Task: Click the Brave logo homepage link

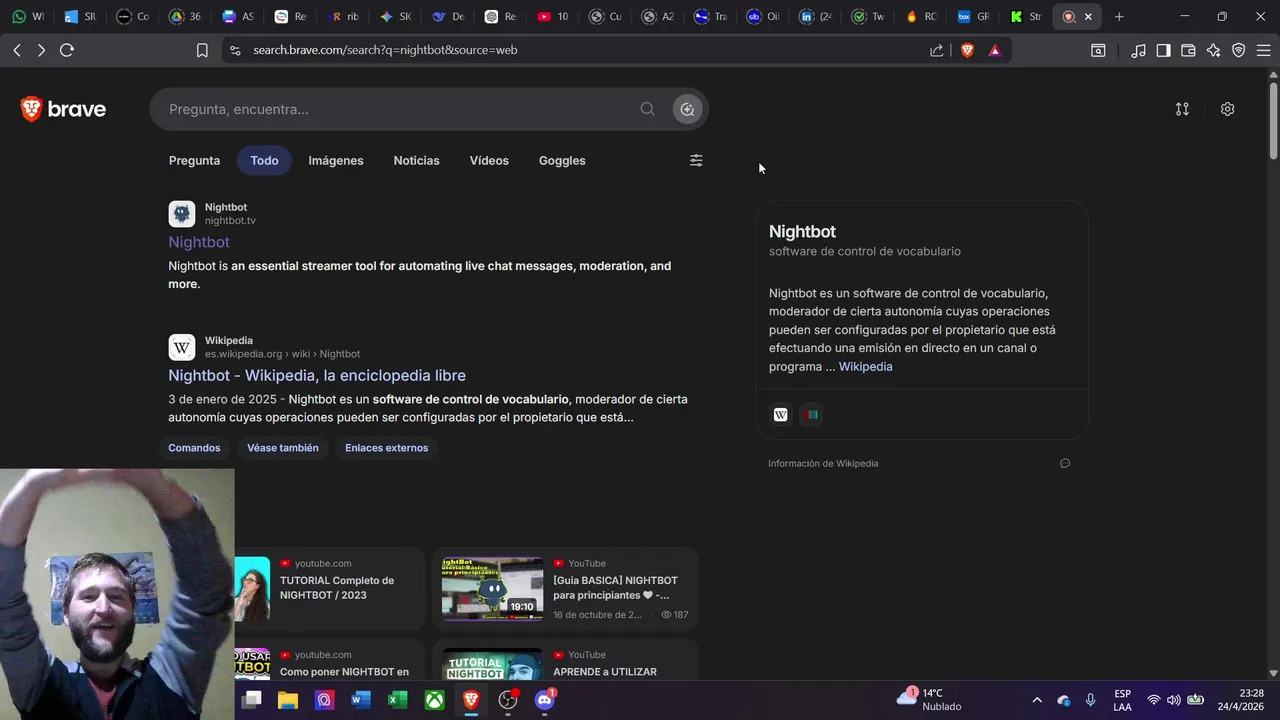Action: [x=63, y=109]
